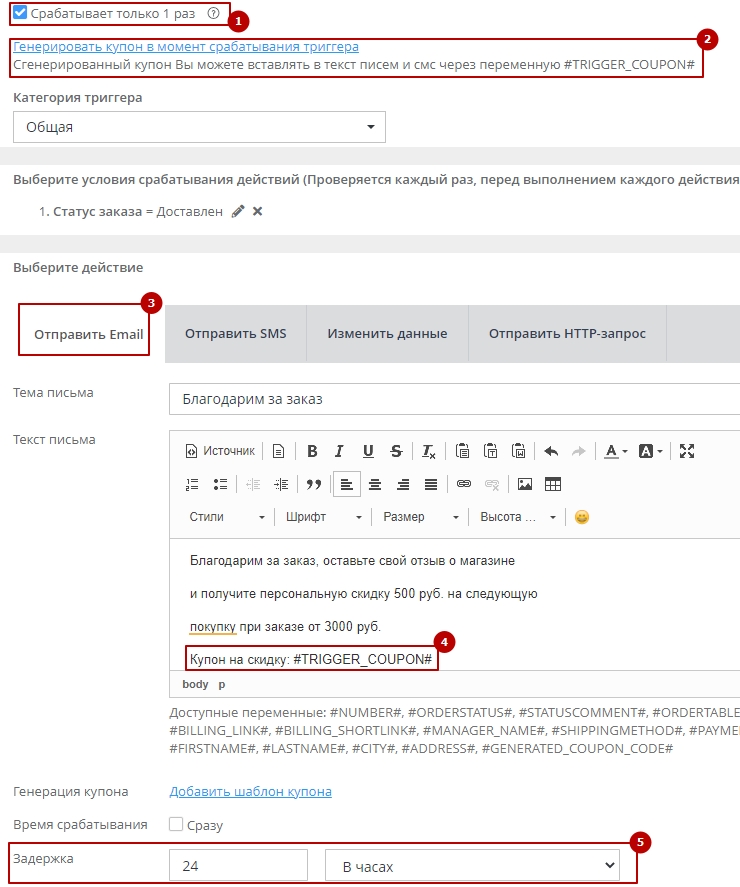
Task: Expand the 'В часах' delay unit dropdown
Action: (472, 866)
